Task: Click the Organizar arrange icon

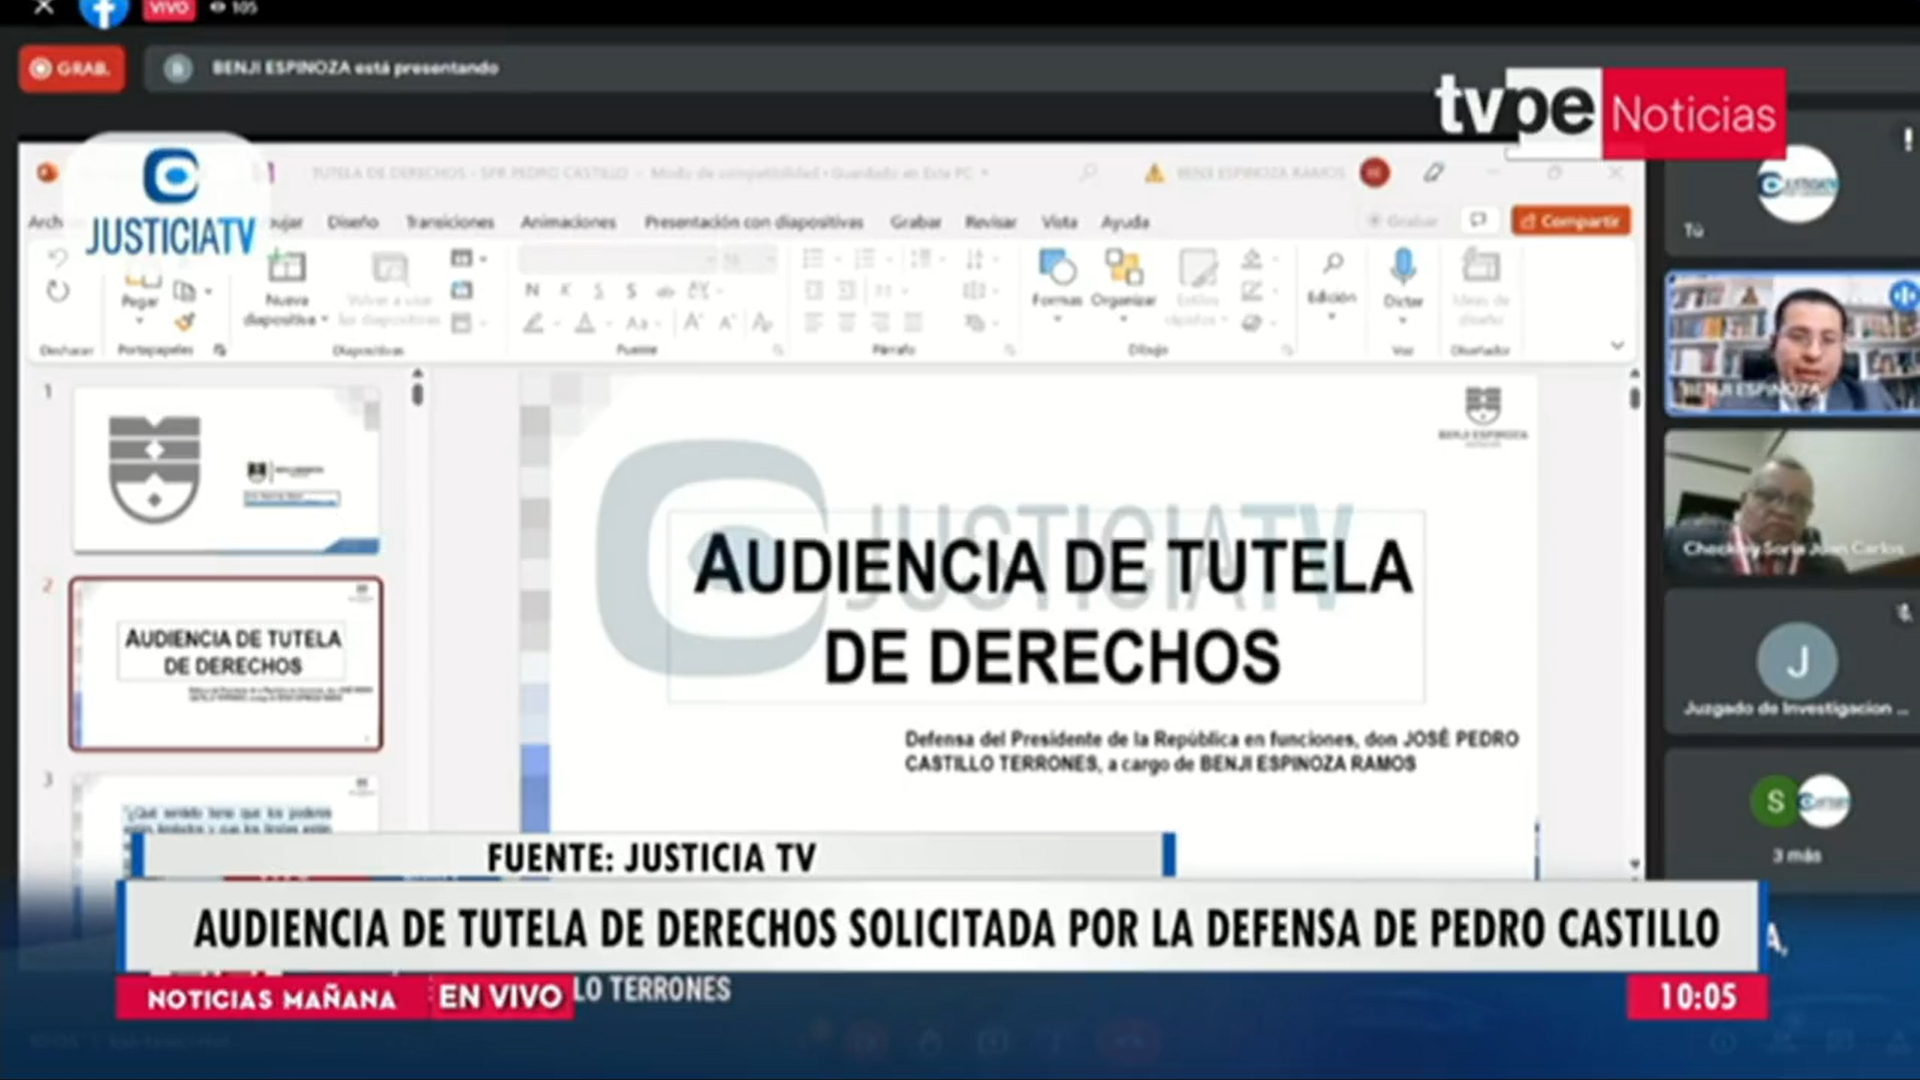Action: (x=1123, y=268)
